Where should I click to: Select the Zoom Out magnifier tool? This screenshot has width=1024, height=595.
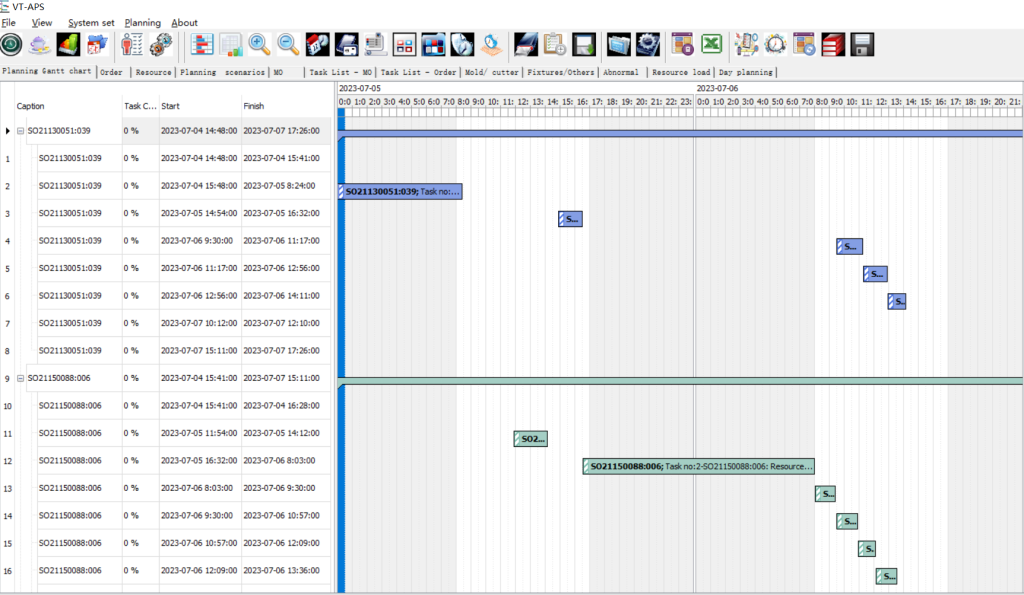coord(287,44)
